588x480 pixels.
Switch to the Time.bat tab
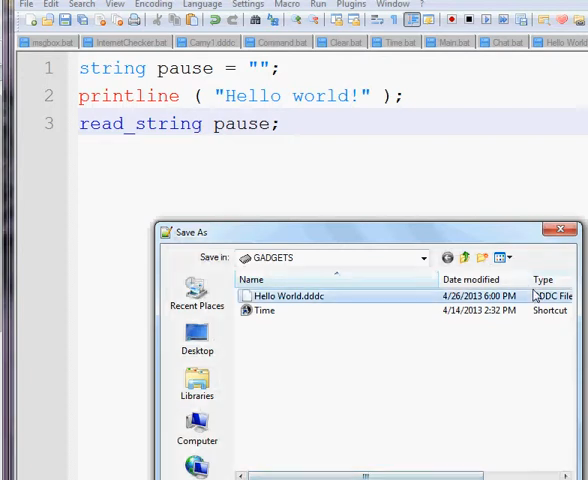395,43
